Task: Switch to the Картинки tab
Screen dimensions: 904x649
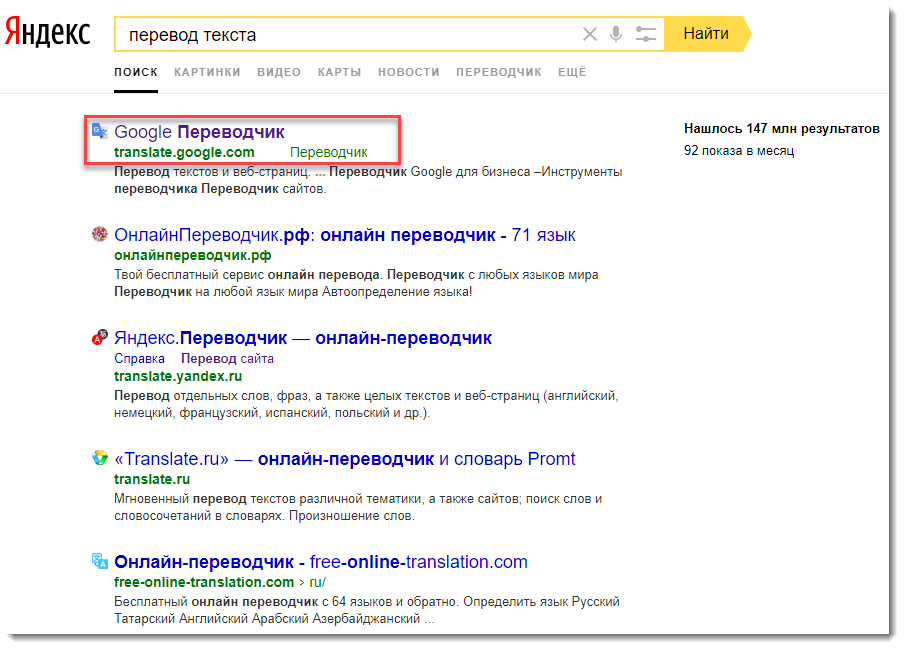Action: tap(207, 72)
